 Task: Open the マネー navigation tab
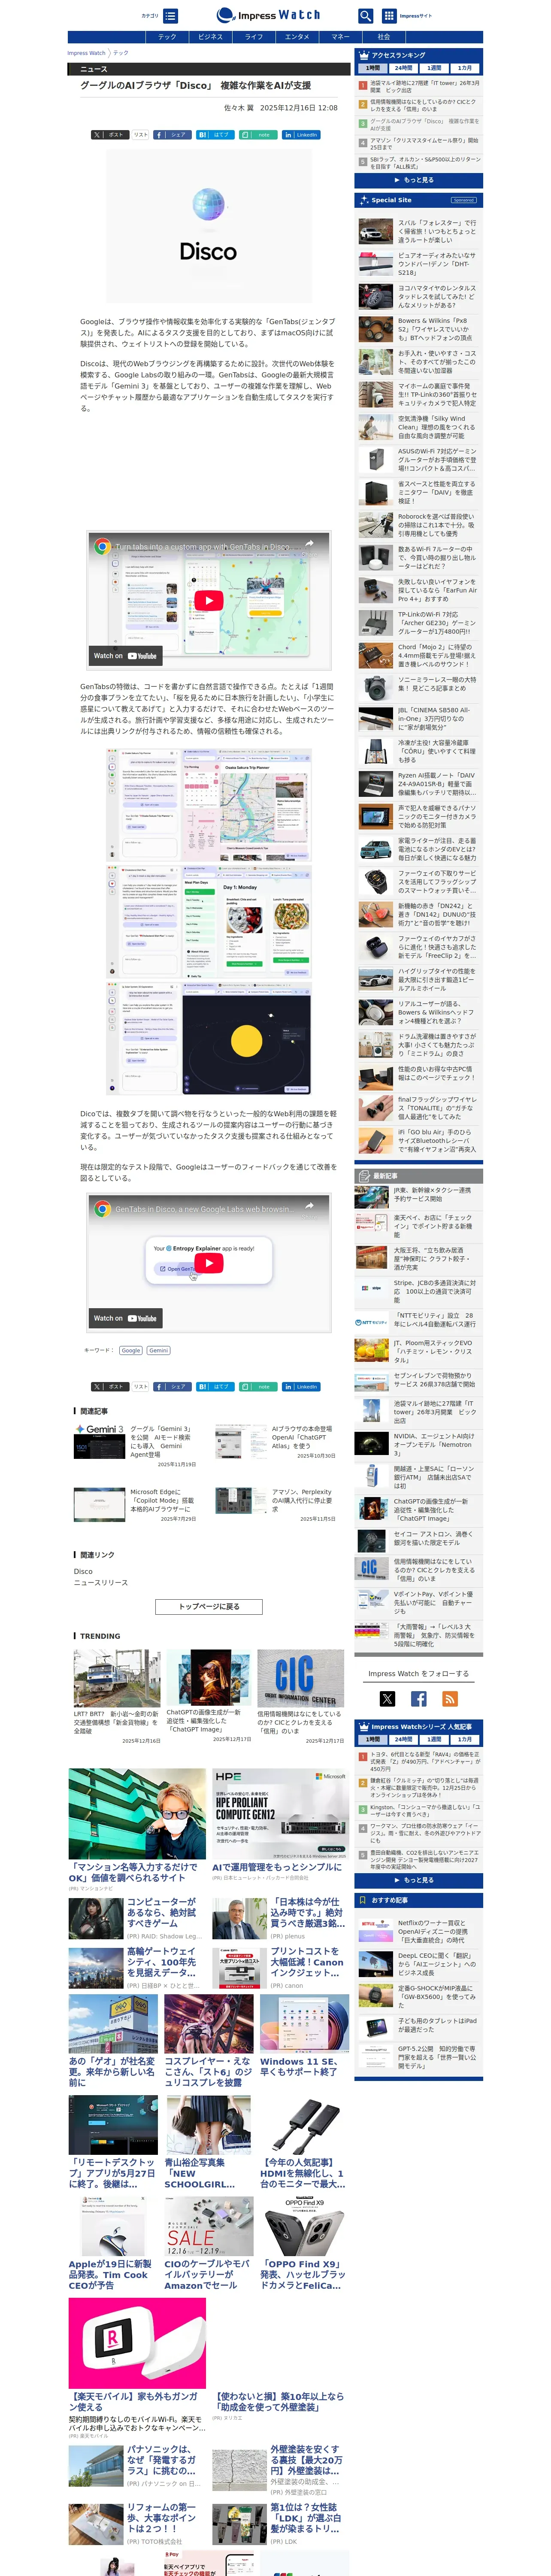(340, 37)
